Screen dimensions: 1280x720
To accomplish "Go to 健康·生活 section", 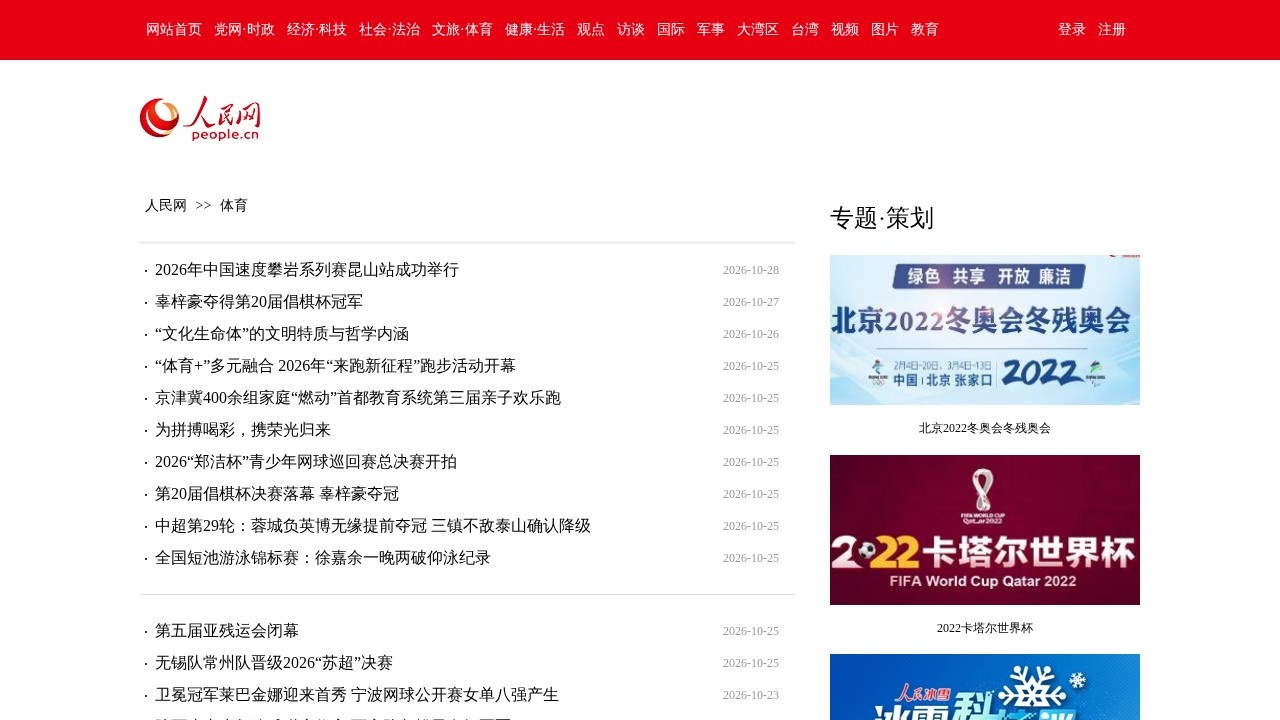I will (535, 30).
